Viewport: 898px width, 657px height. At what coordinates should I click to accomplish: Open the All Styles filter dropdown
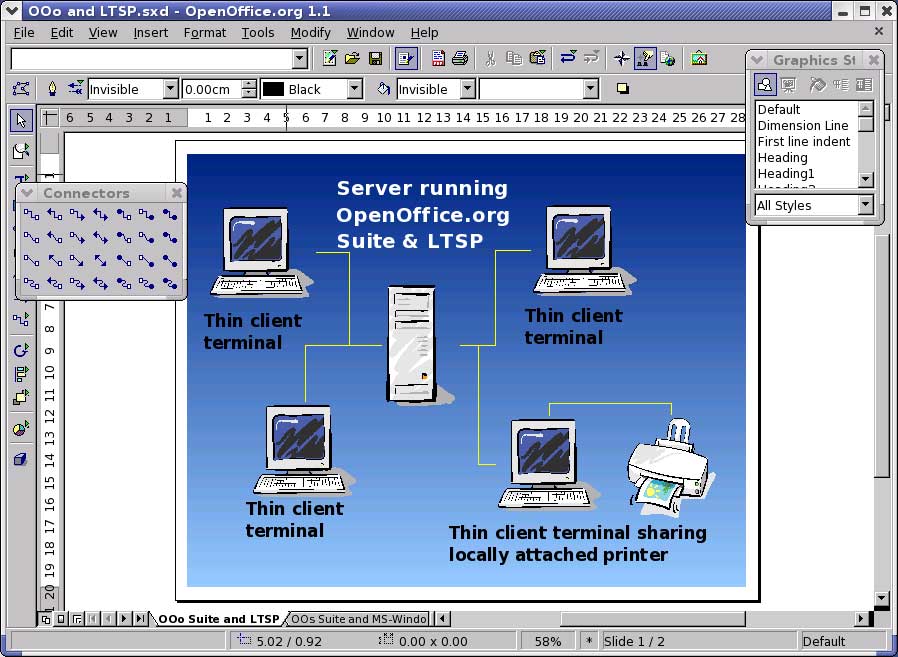coord(865,205)
